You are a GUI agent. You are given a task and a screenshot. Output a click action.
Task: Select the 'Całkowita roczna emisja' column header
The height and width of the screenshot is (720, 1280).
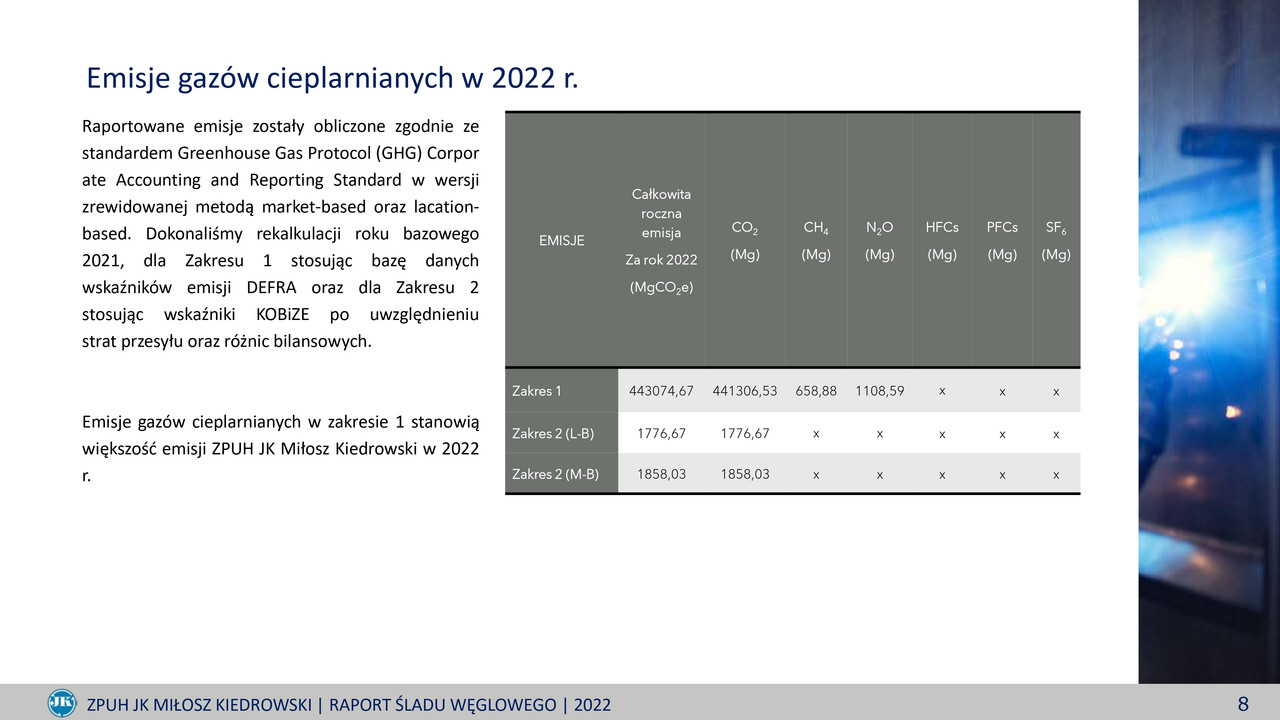pos(661,240)
